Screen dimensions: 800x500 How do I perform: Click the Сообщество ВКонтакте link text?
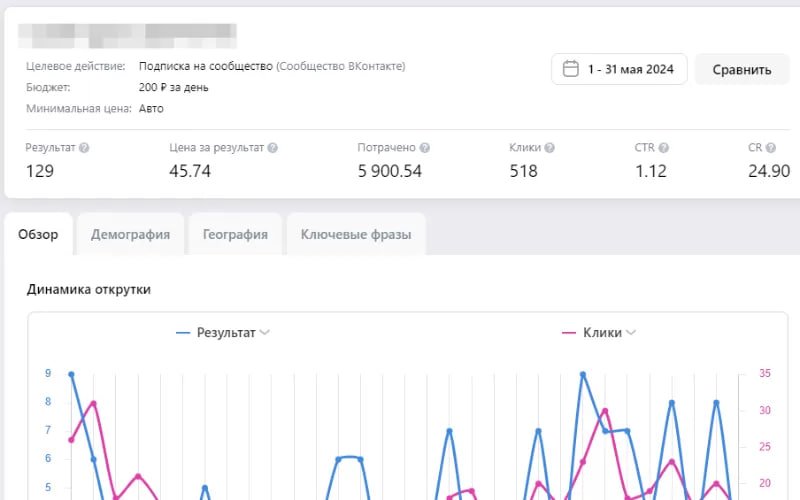341,66
